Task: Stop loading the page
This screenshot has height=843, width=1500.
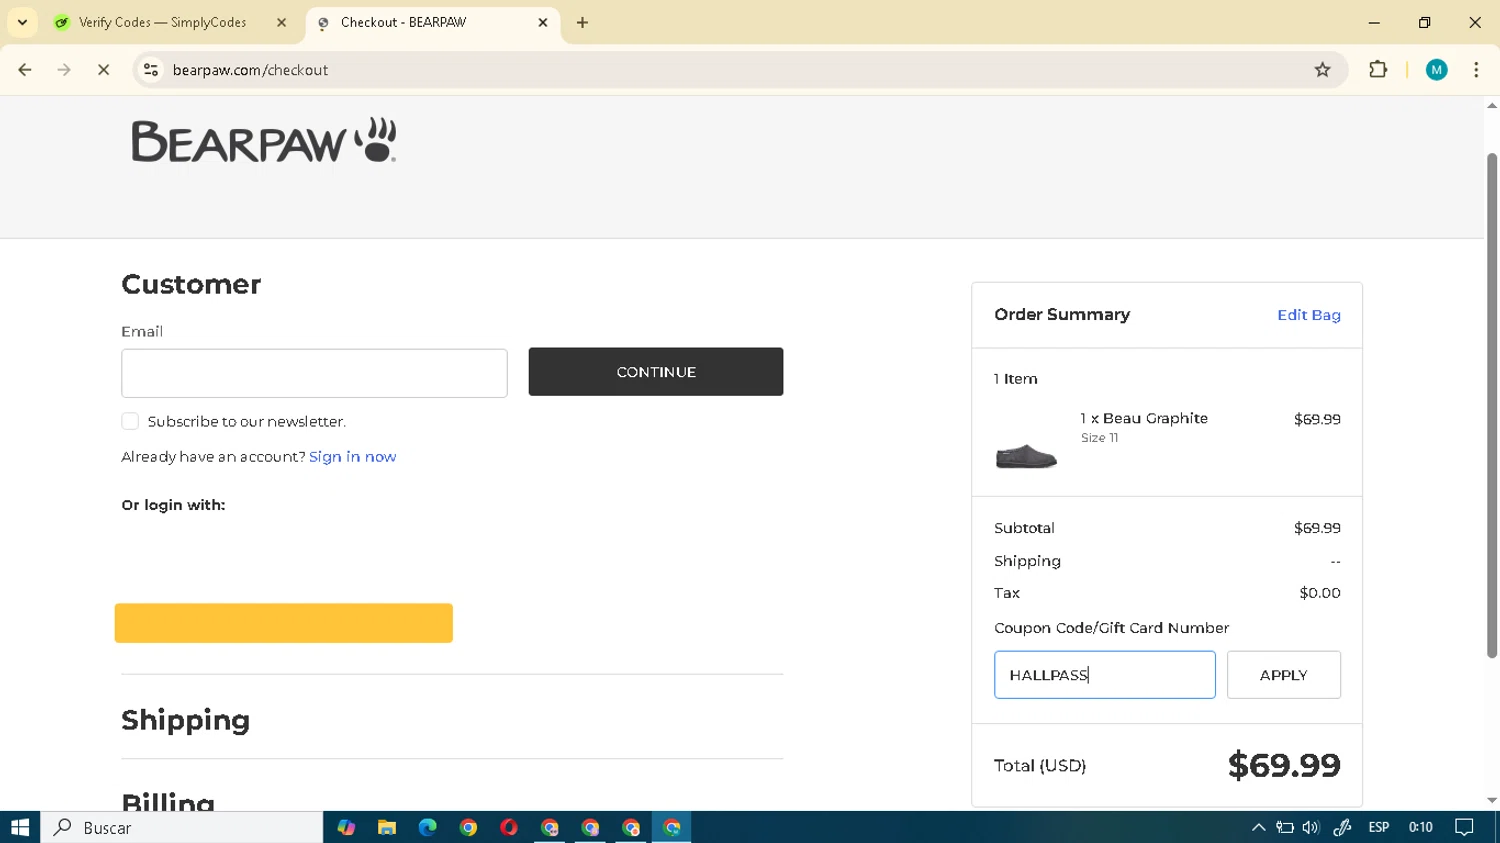Action: [x=103, y=70]
